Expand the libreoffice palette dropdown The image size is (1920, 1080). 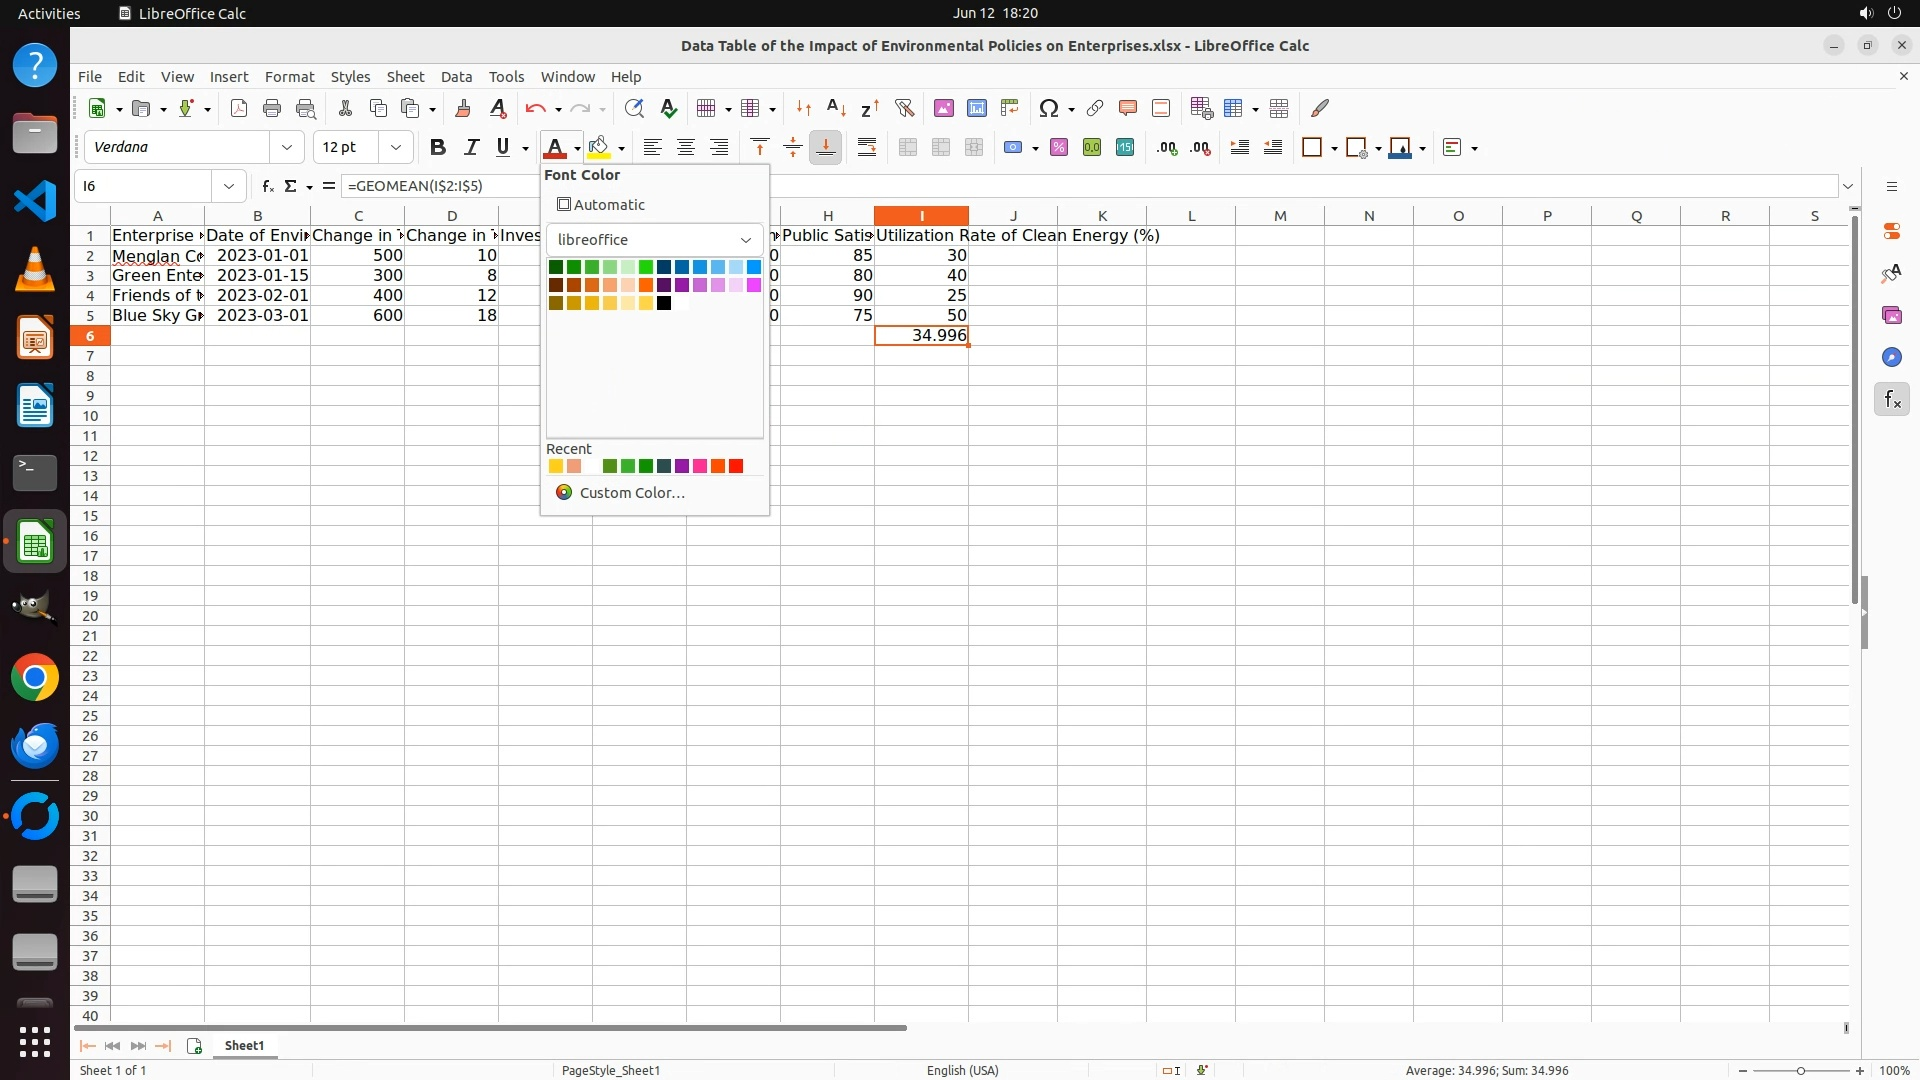[x=745, y=240]
